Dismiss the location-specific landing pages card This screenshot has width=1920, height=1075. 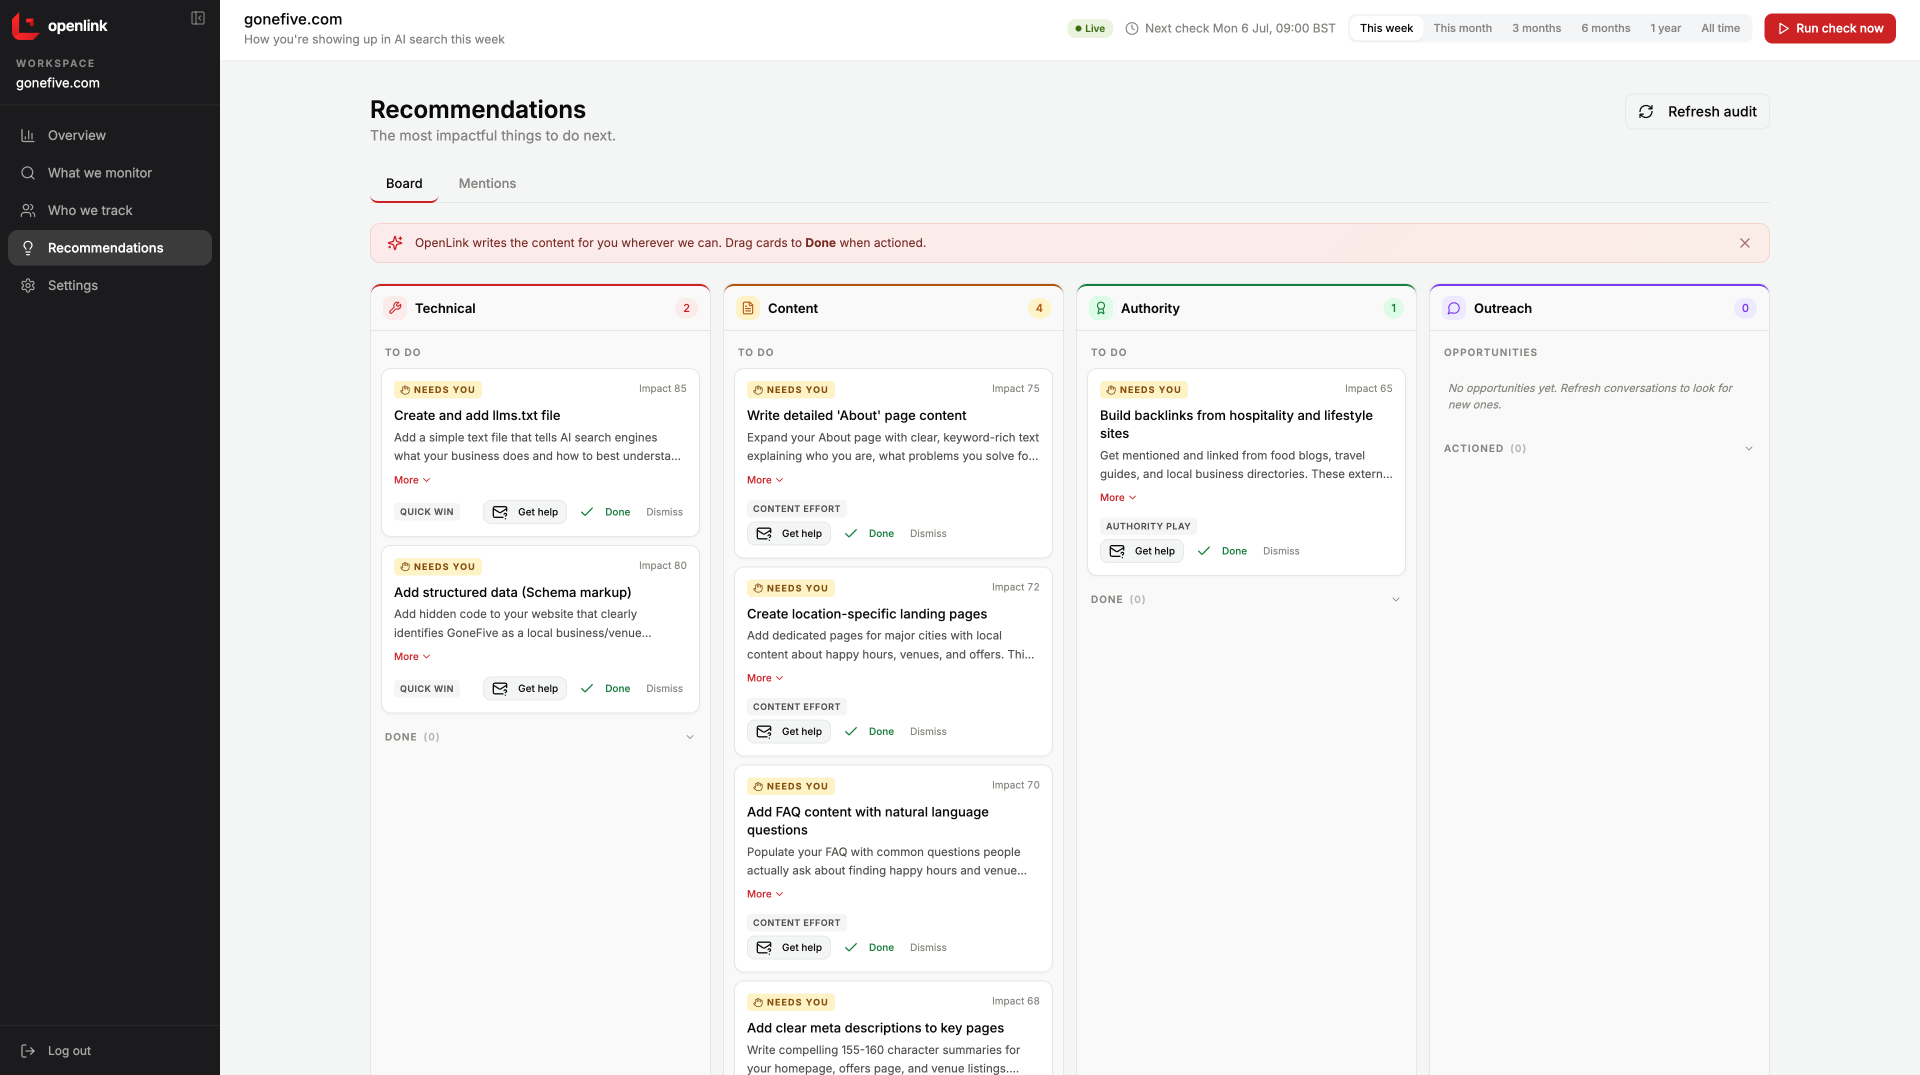click(928, 732)
